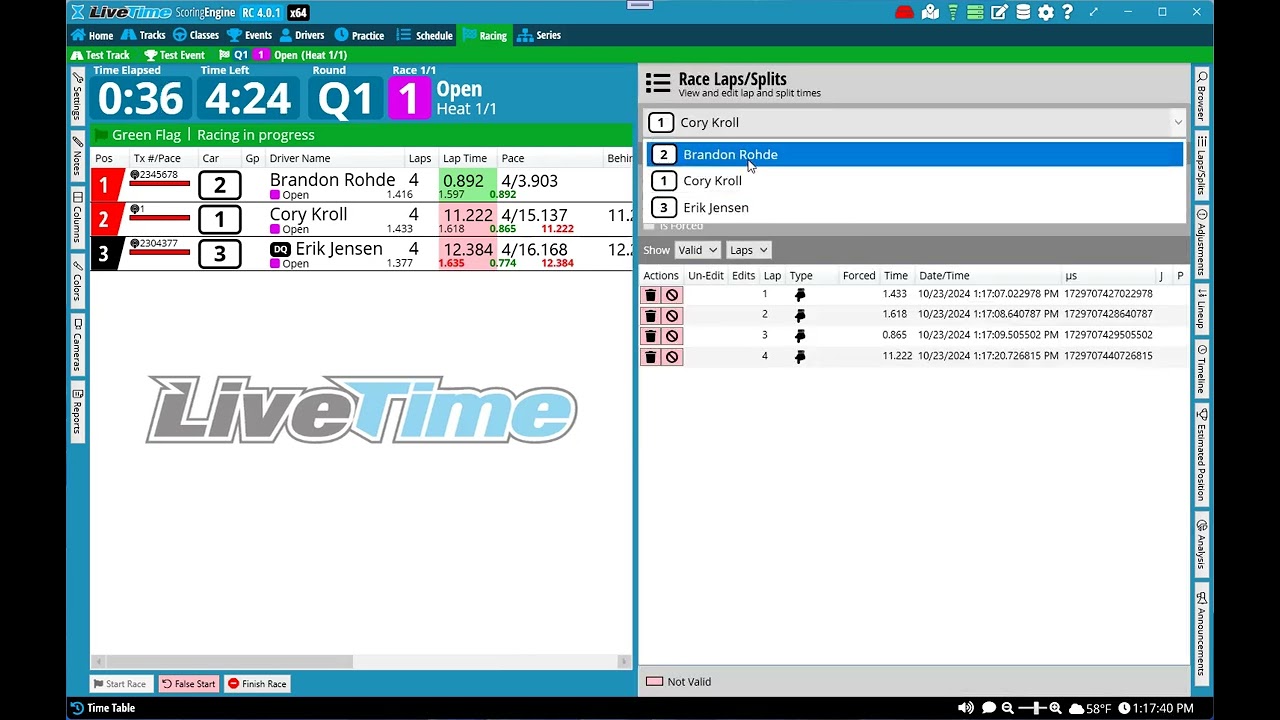Image resolution: width=1280 pixels, height=720 pixels.
Task: Open the Valid filter dropdown
Action: click(x=697, y=250)
